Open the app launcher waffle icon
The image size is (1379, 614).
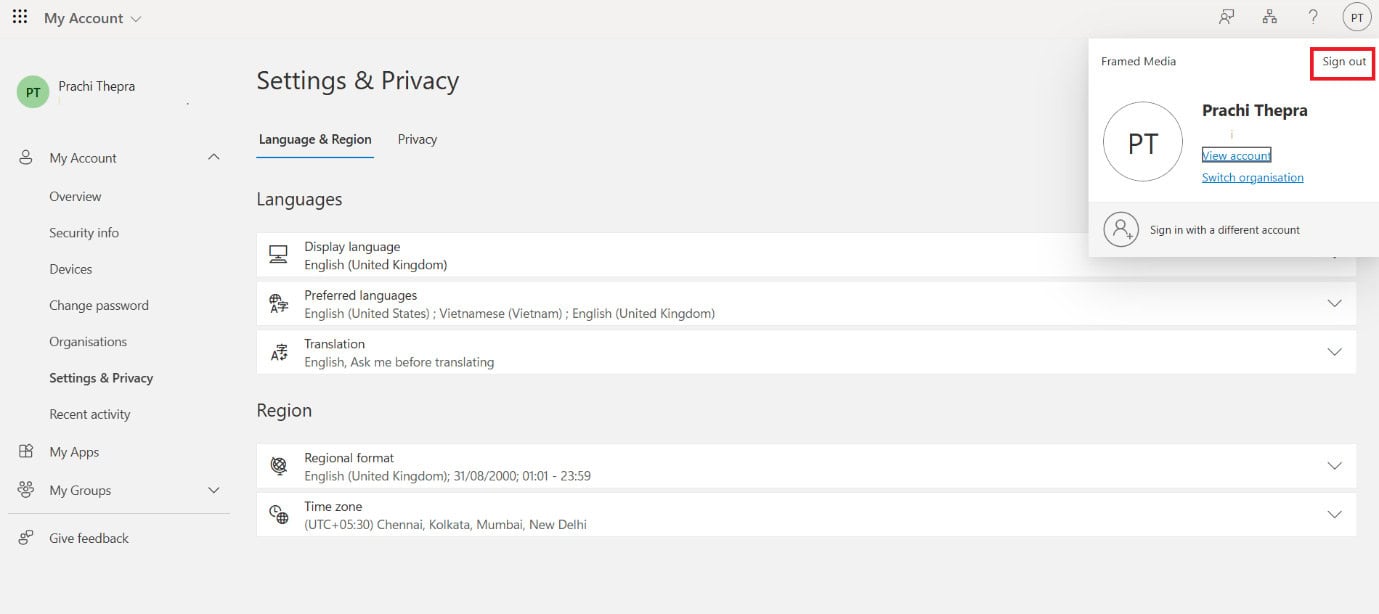[20, 17]
